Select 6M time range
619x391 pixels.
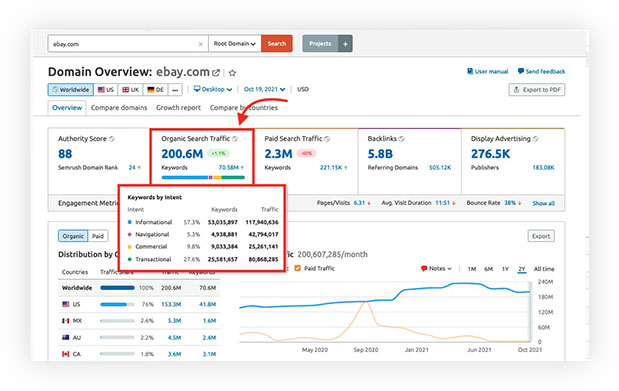pos(489,269)
